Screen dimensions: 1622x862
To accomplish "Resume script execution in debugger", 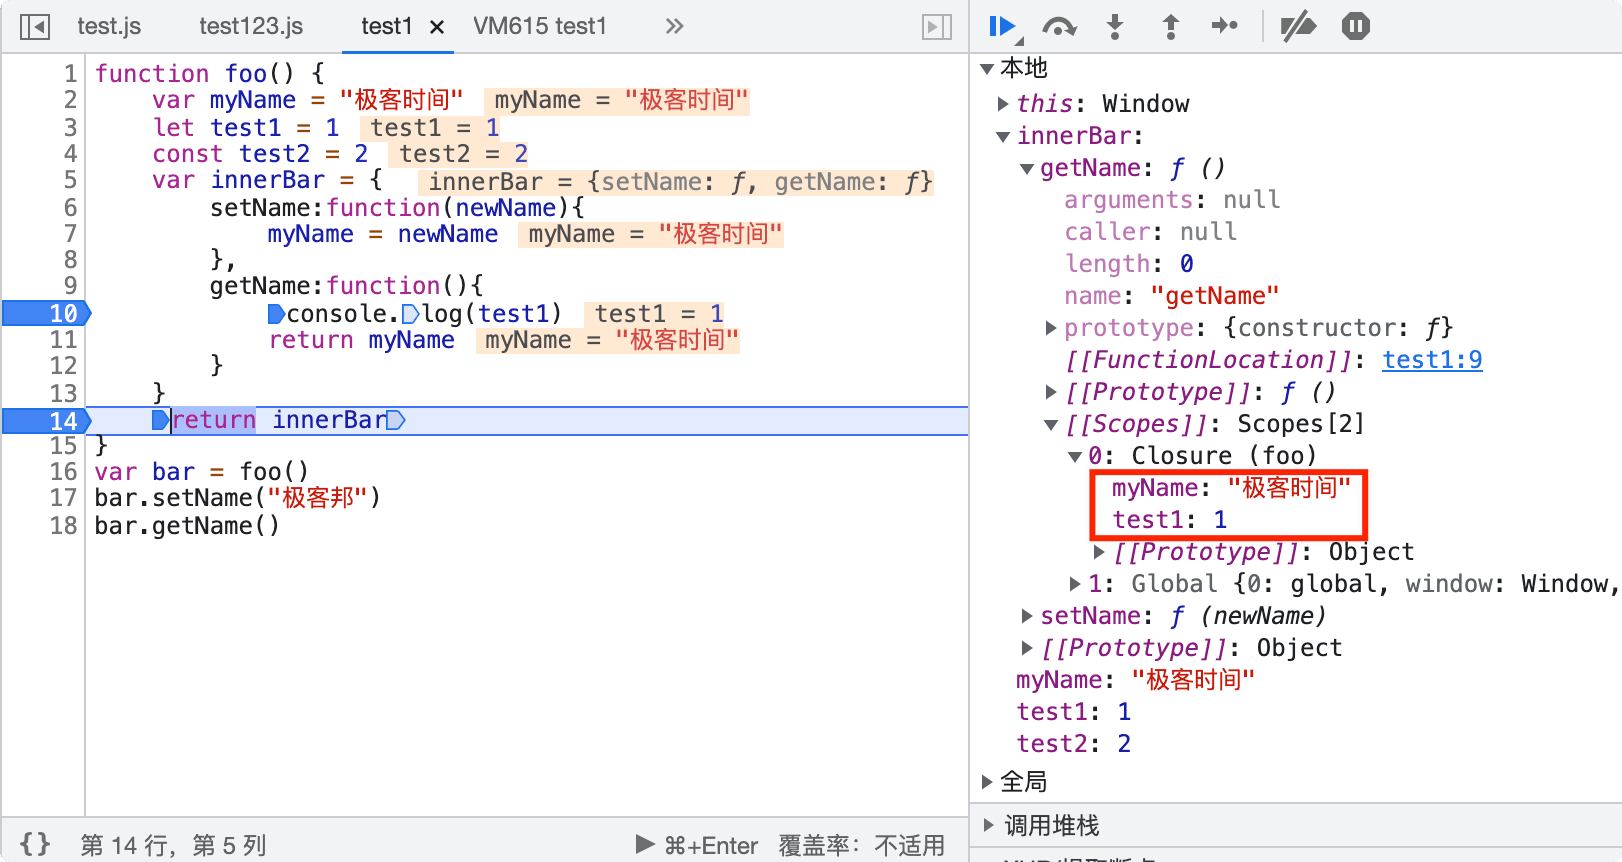I will (x=1001, y=27).
